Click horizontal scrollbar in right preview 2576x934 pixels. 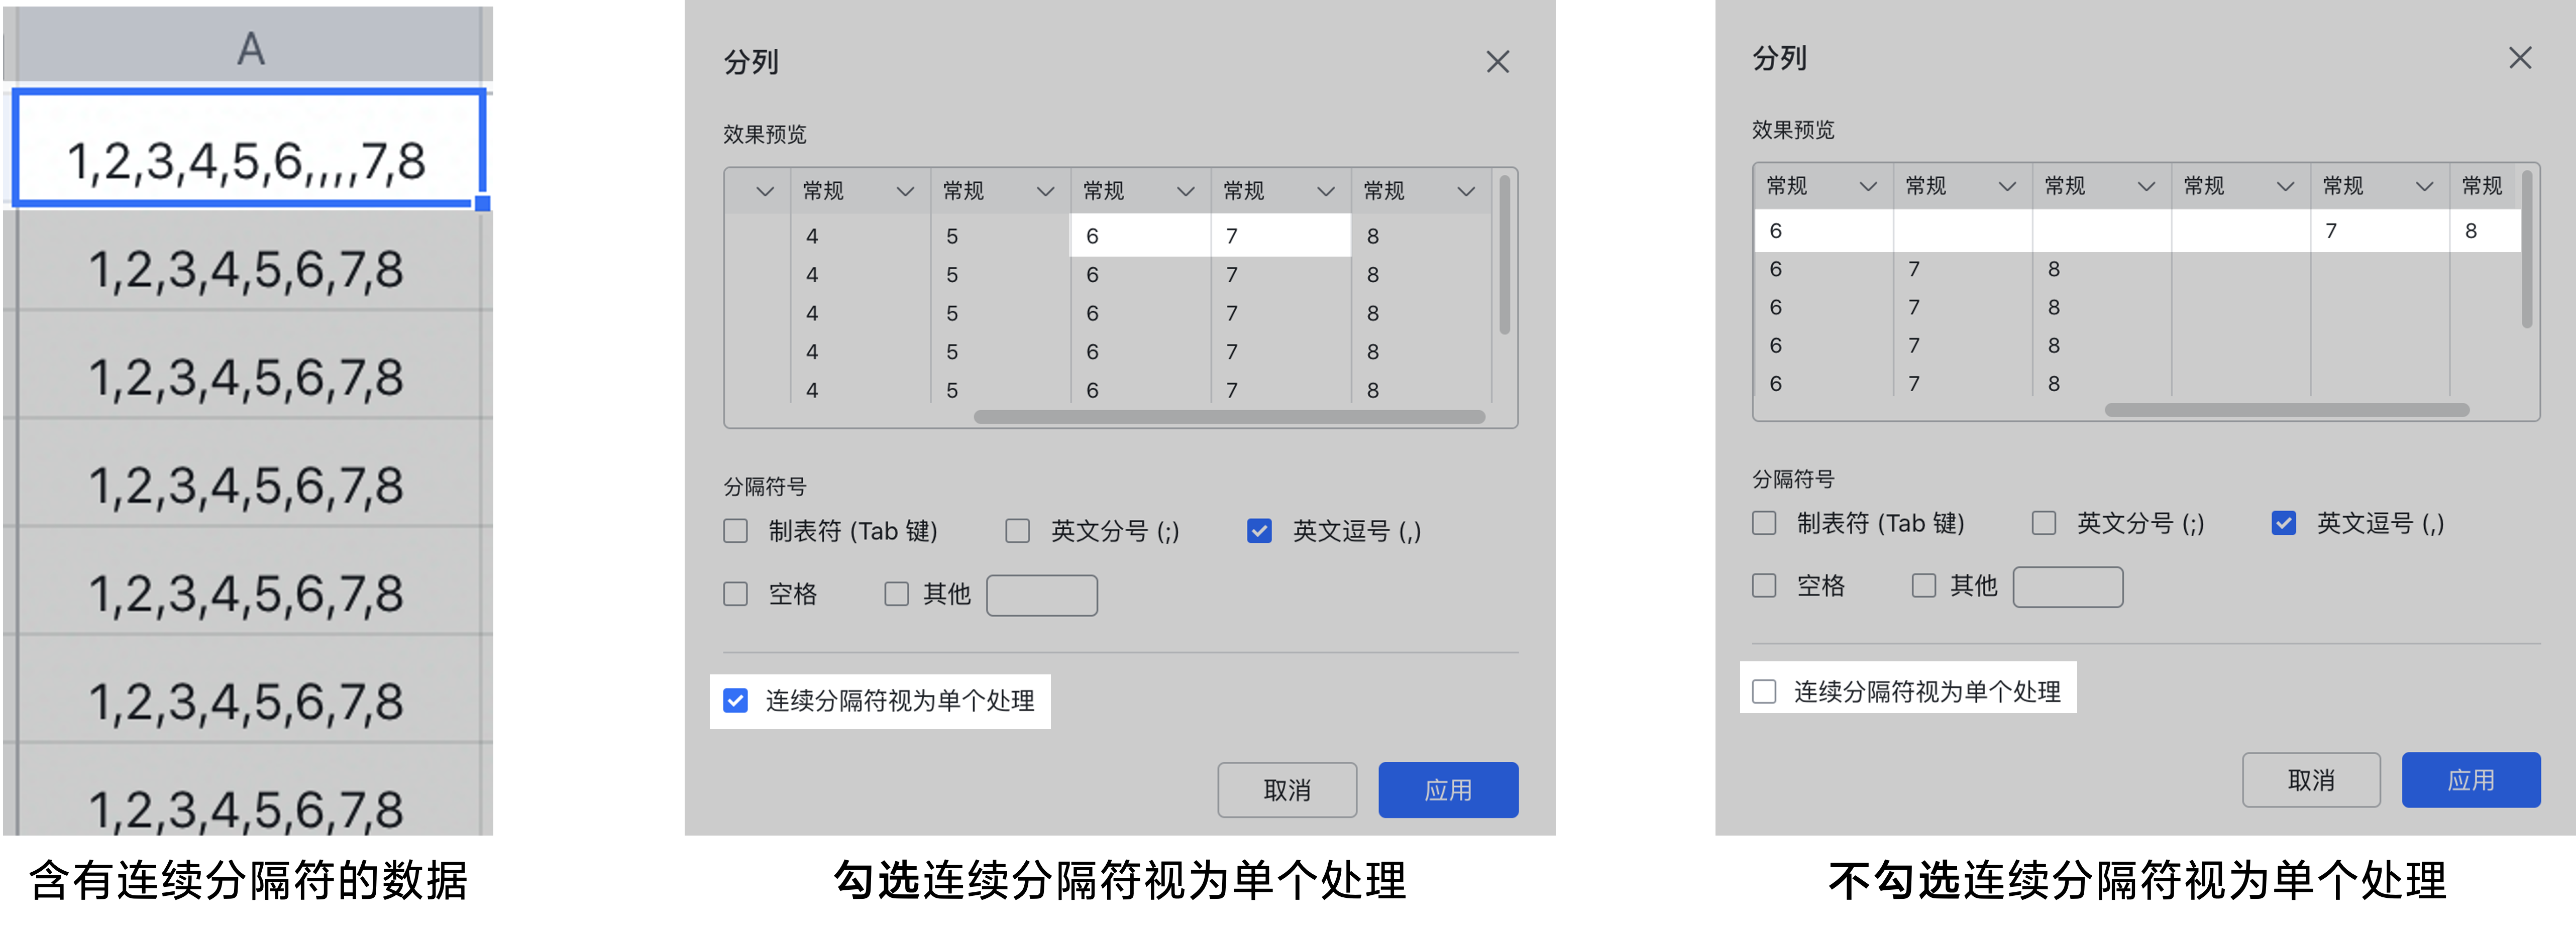pyautogui.click(x=2286, y=410)
